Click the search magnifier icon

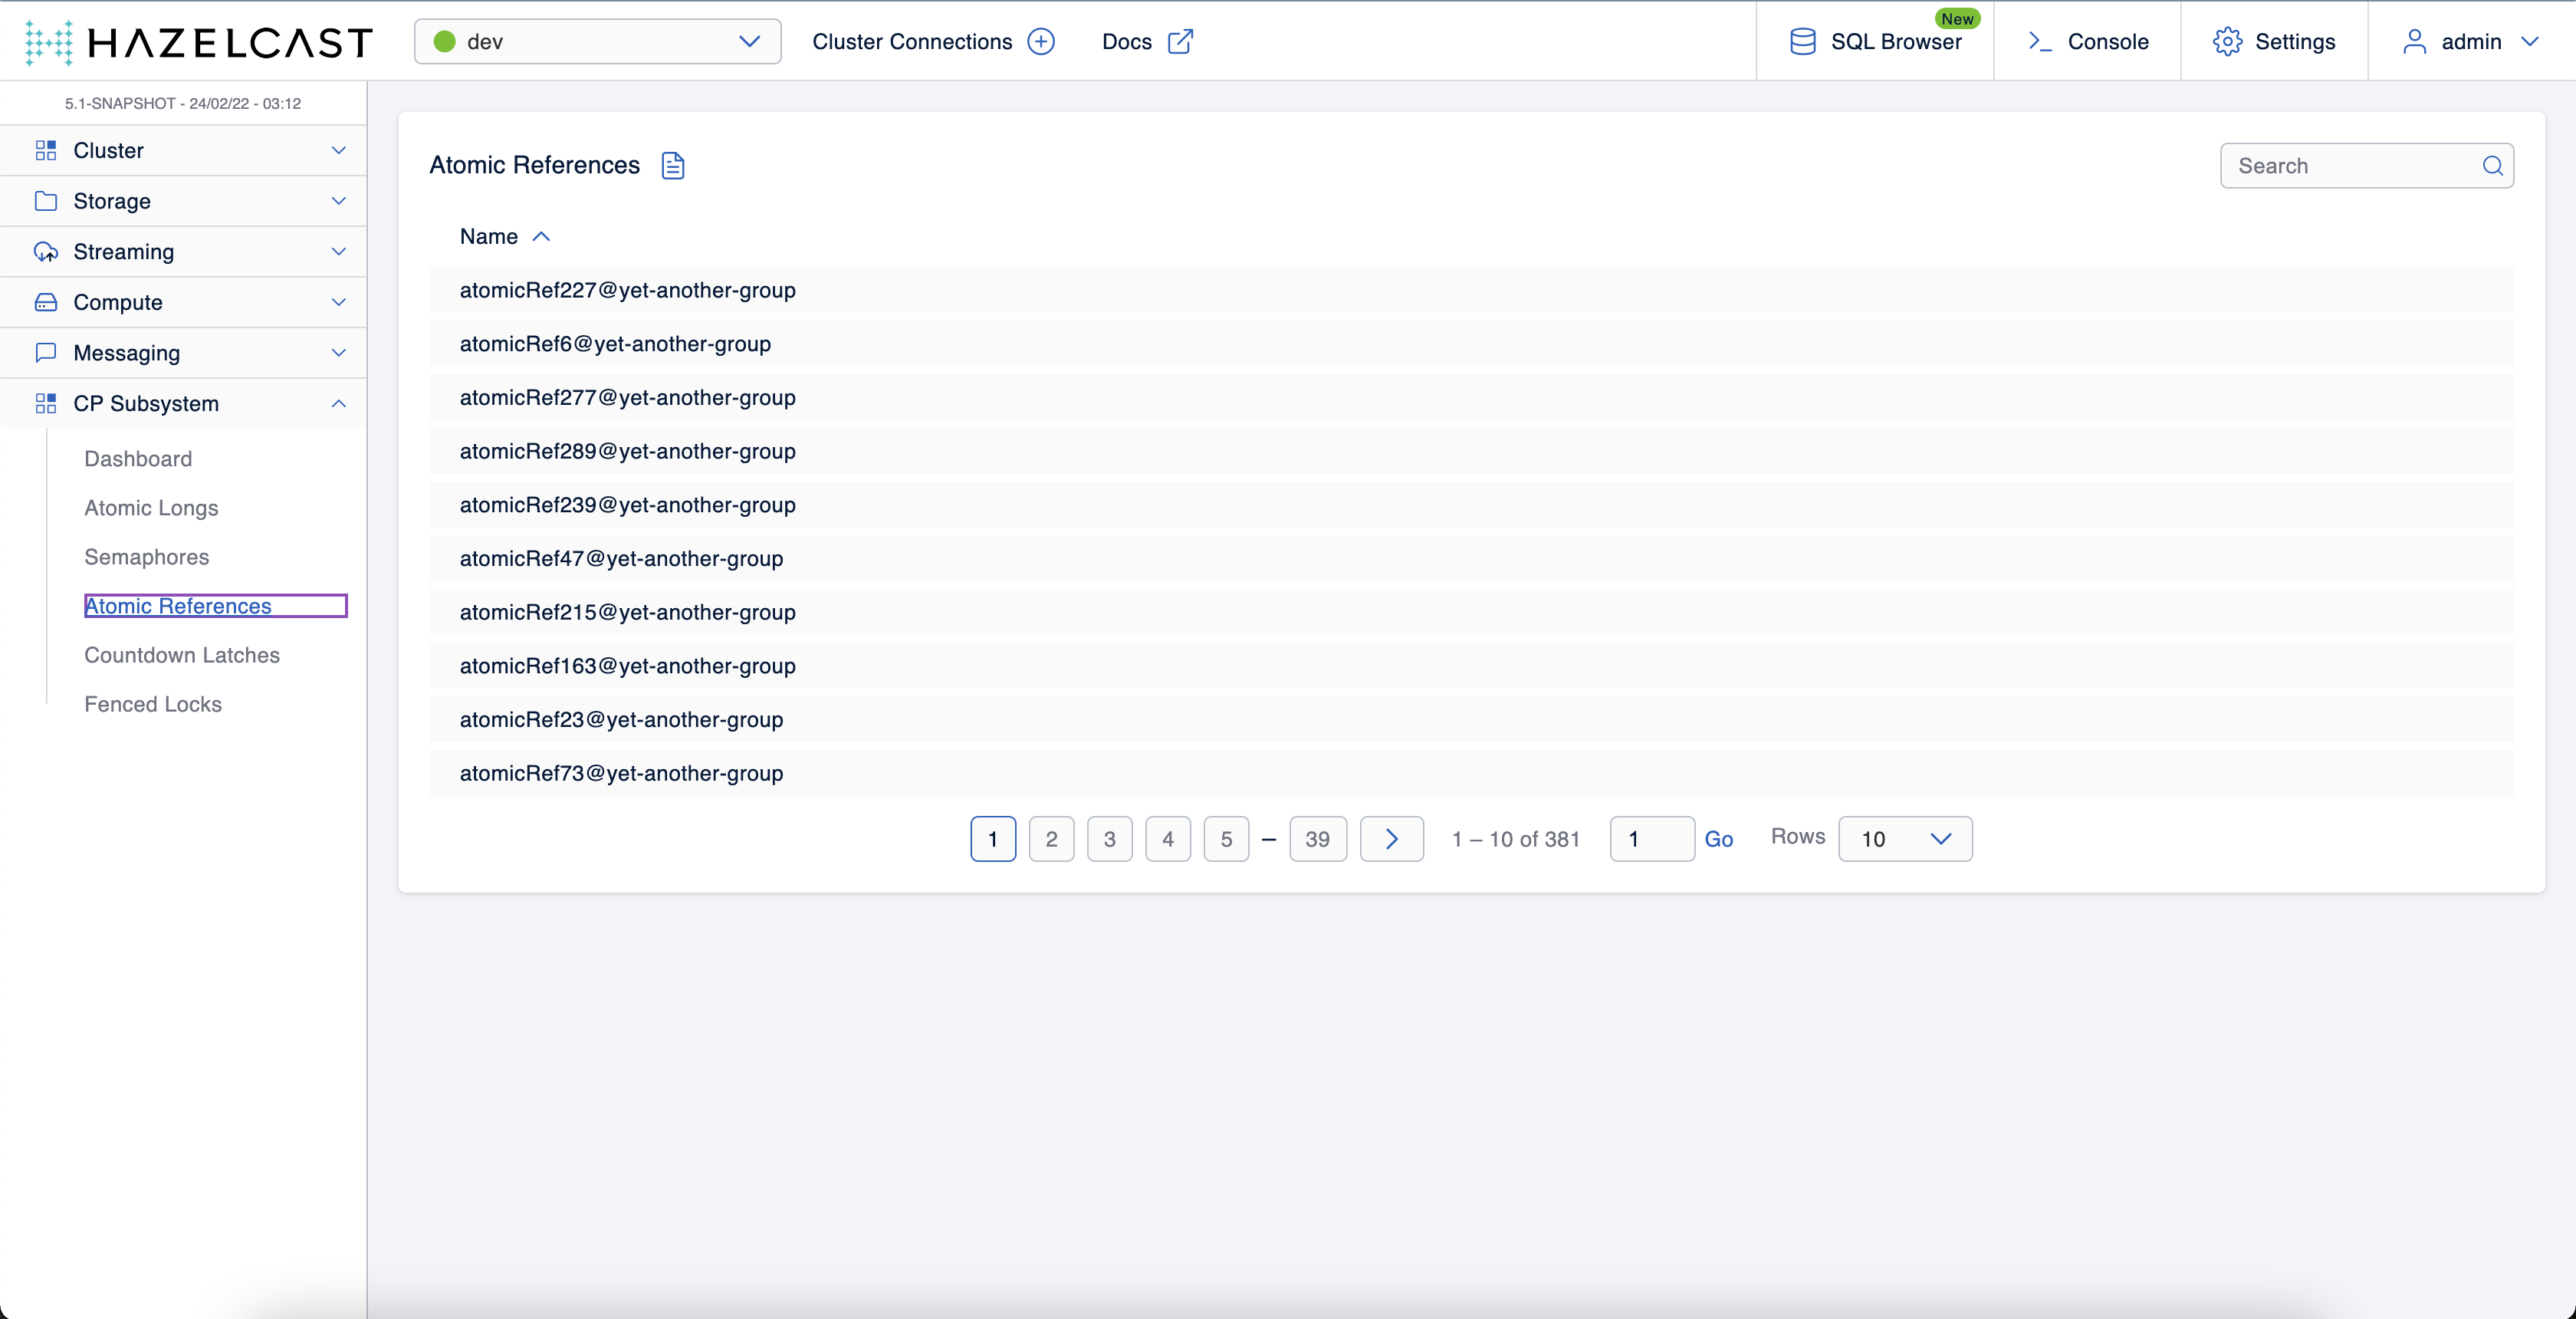(2491, 166)
